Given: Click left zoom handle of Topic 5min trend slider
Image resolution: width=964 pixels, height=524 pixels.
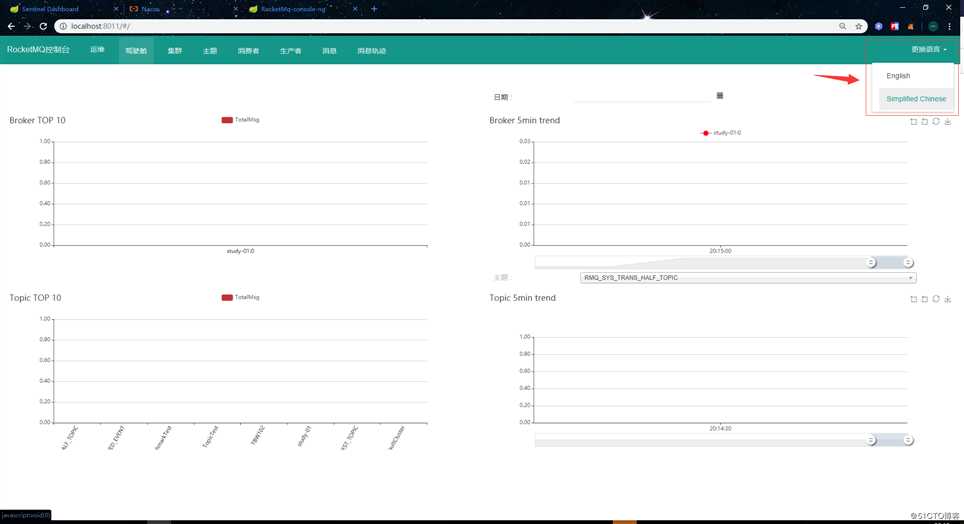Looking at the screenshot, I should point(871,440).
